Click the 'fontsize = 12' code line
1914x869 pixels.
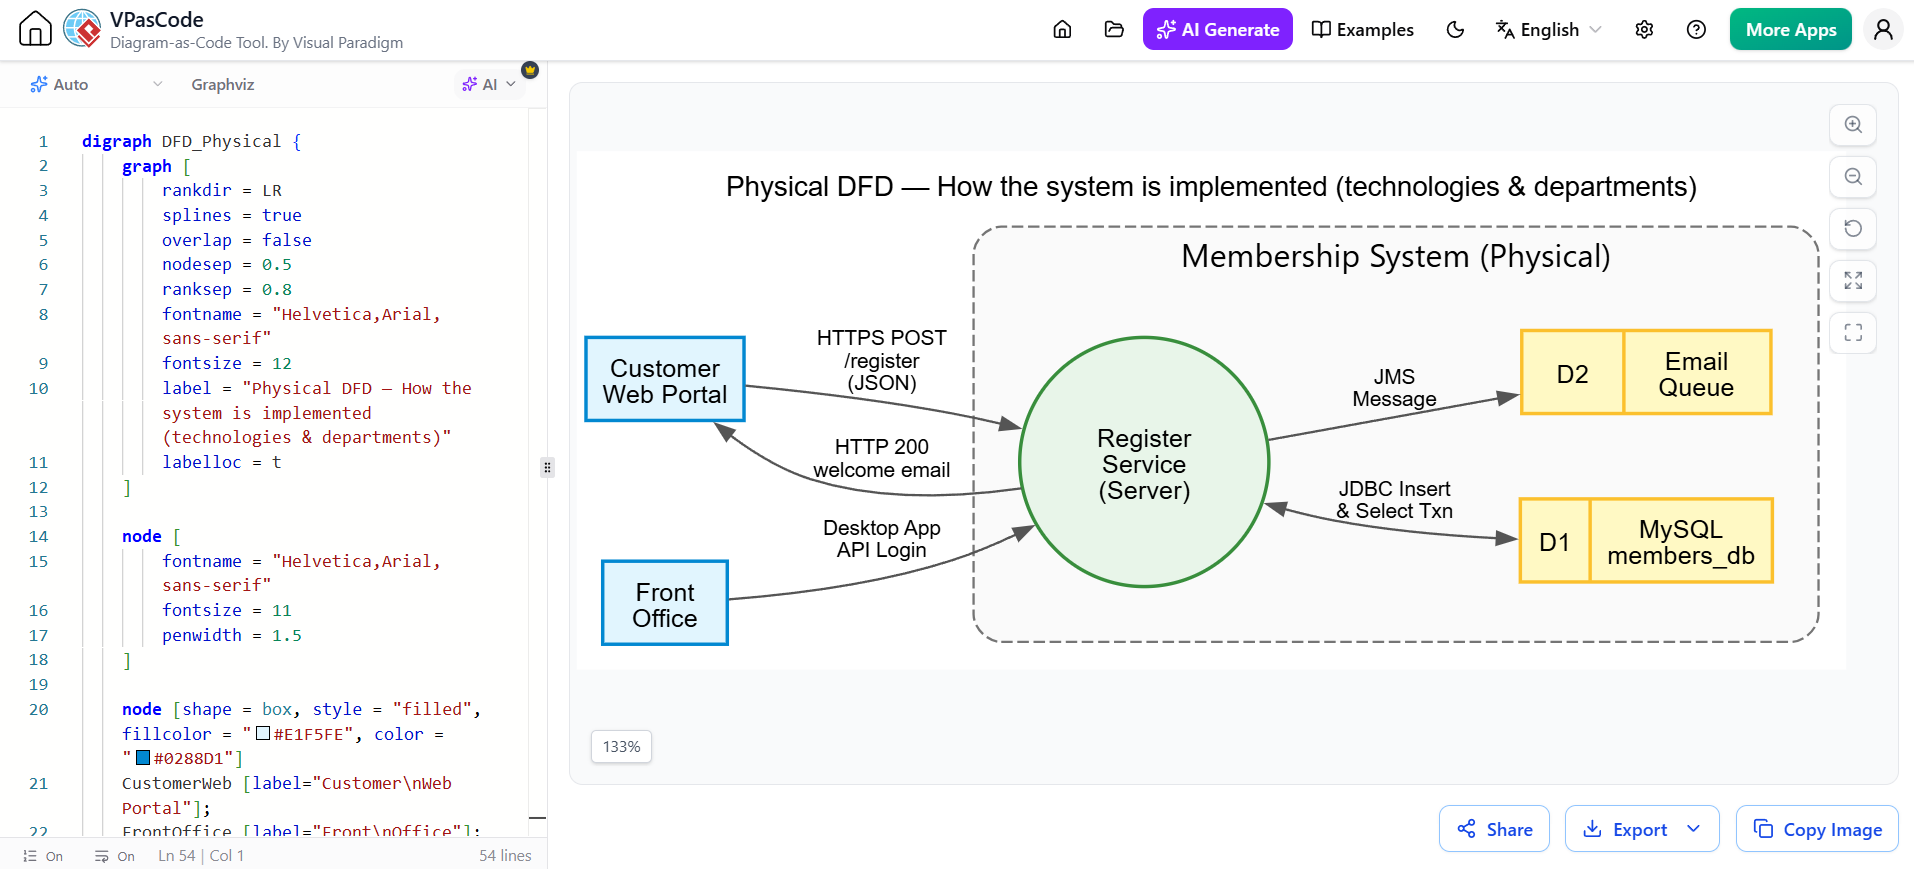[227, 363]
